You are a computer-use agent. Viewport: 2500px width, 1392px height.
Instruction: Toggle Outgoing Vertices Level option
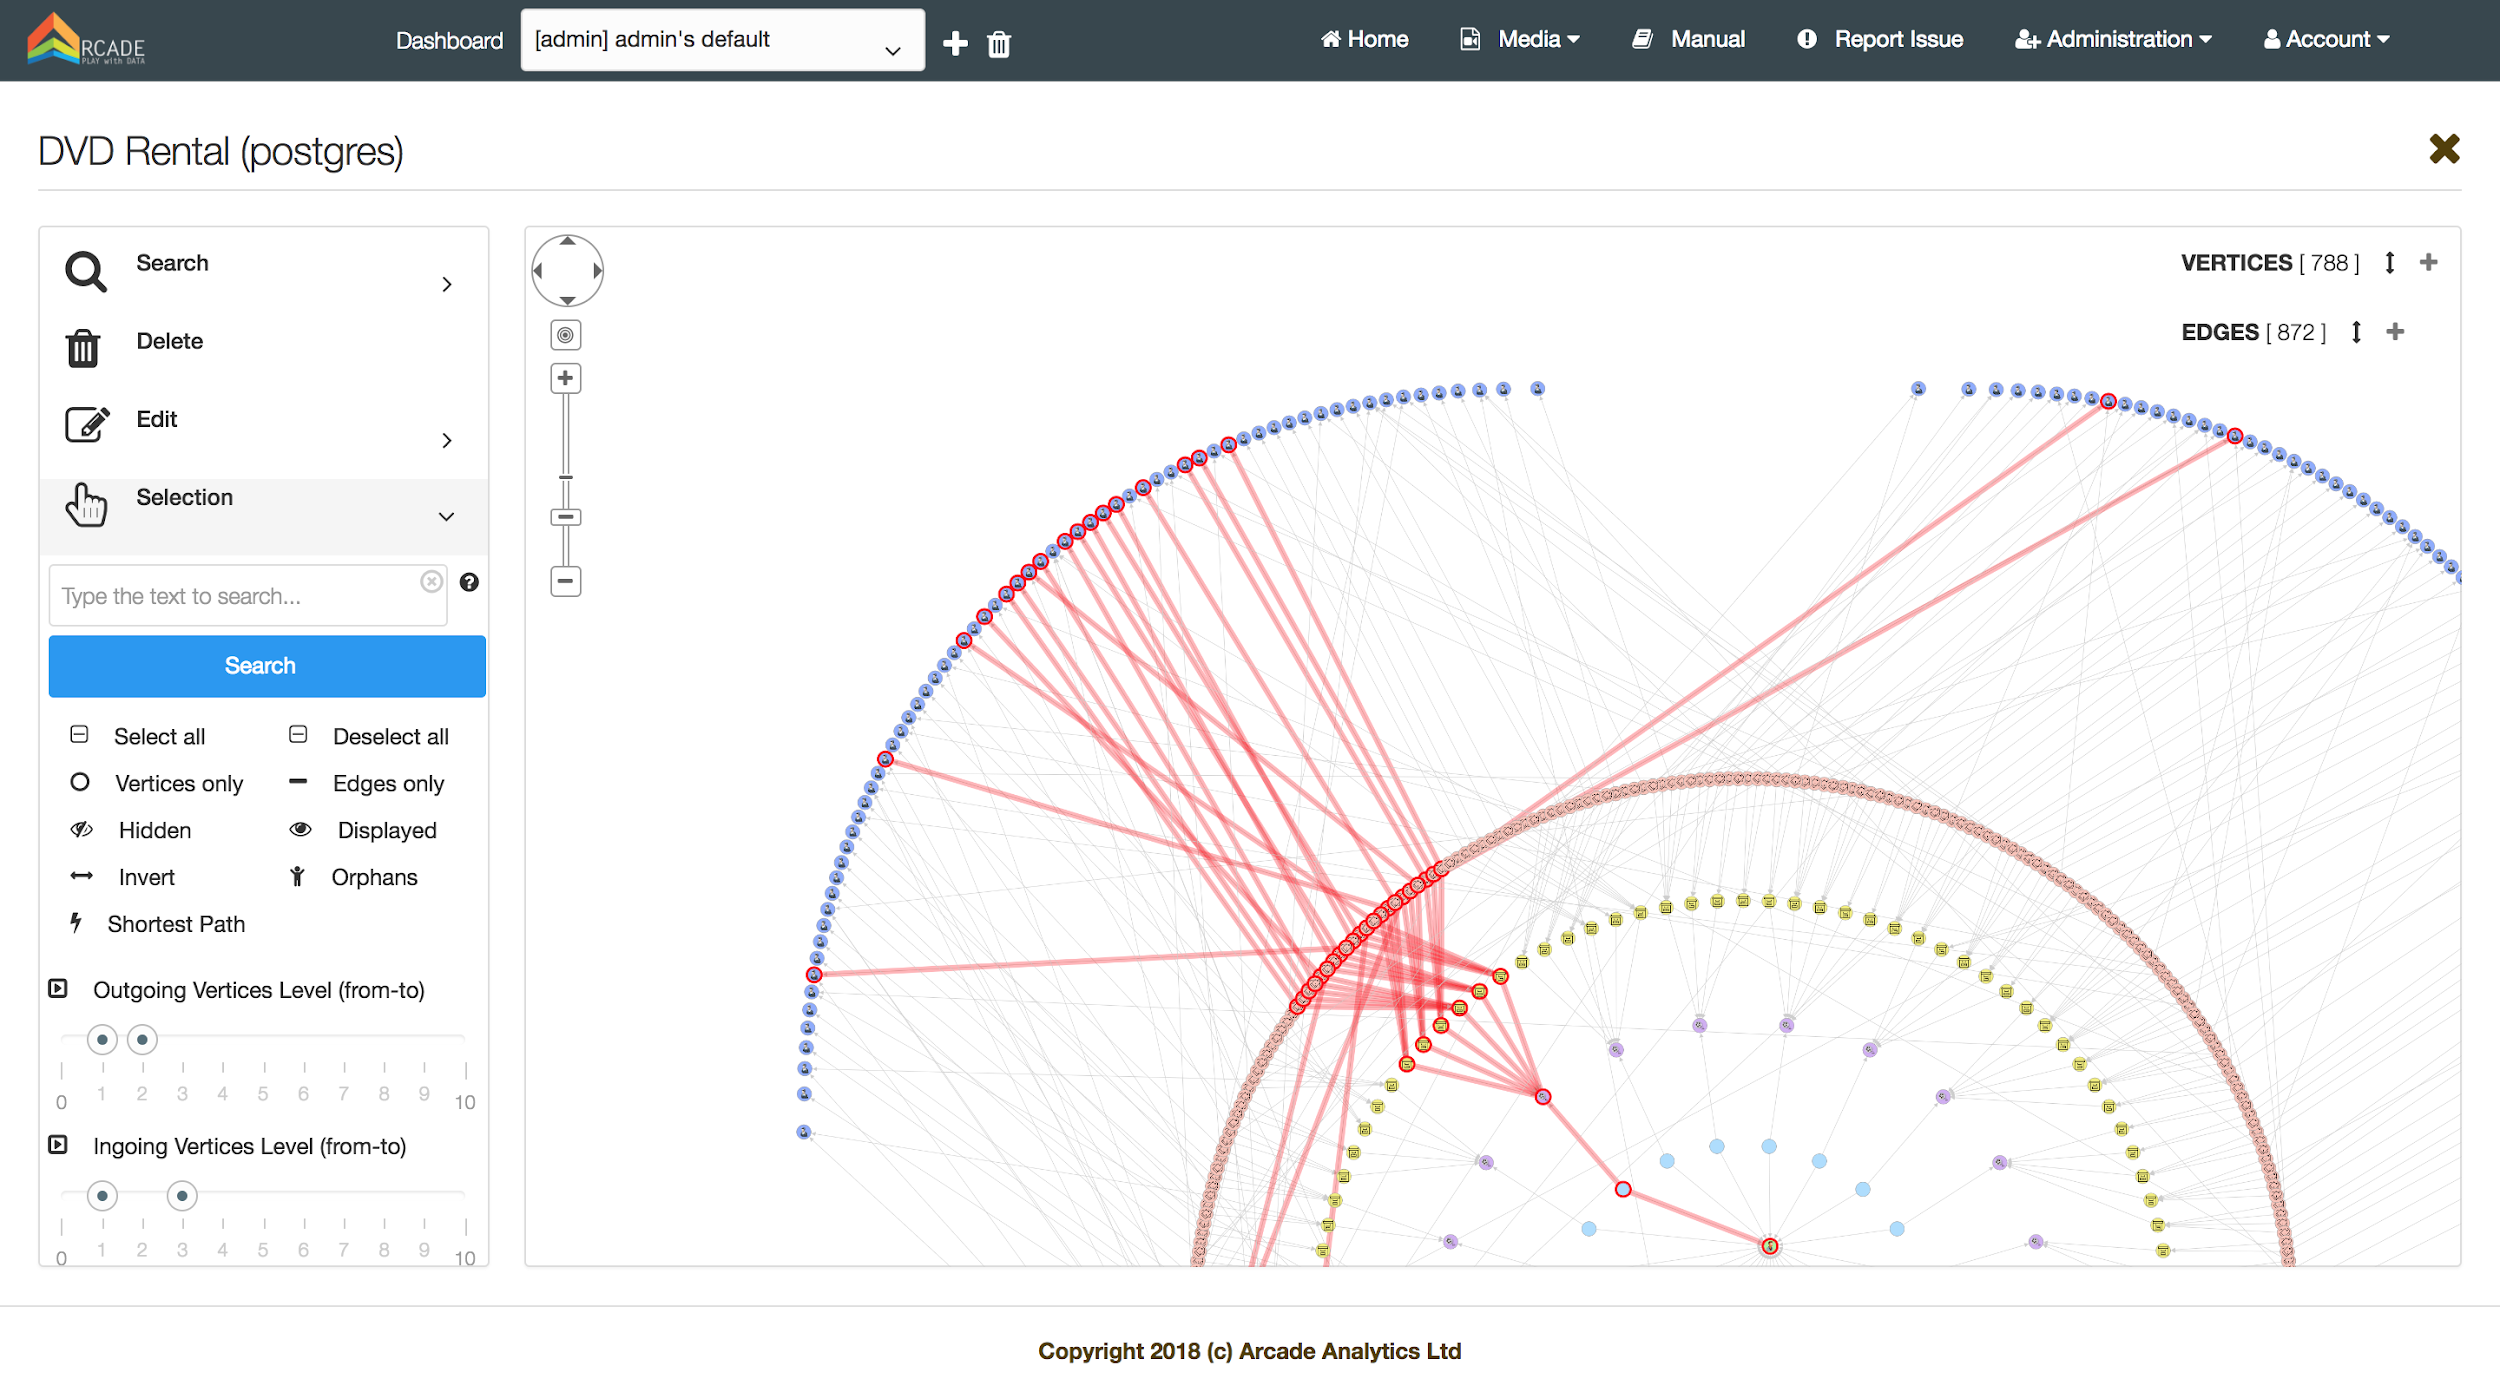pos(58,989)
